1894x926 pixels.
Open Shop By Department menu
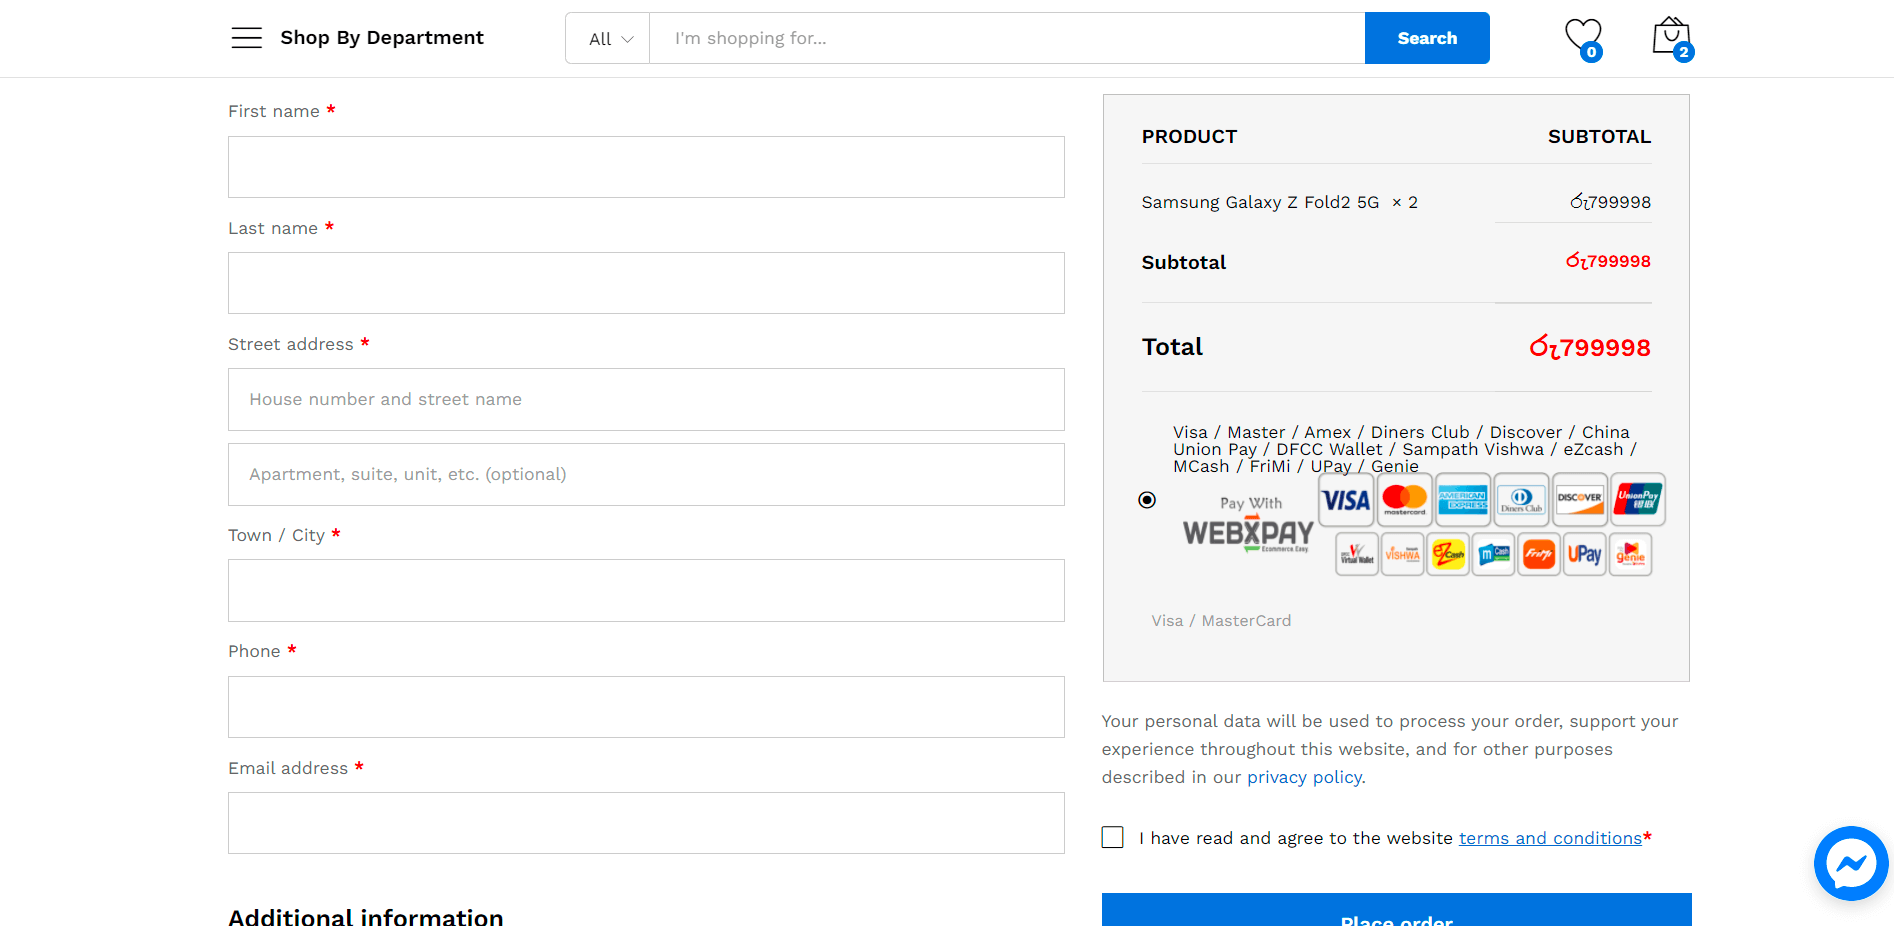tap(381, 38)
